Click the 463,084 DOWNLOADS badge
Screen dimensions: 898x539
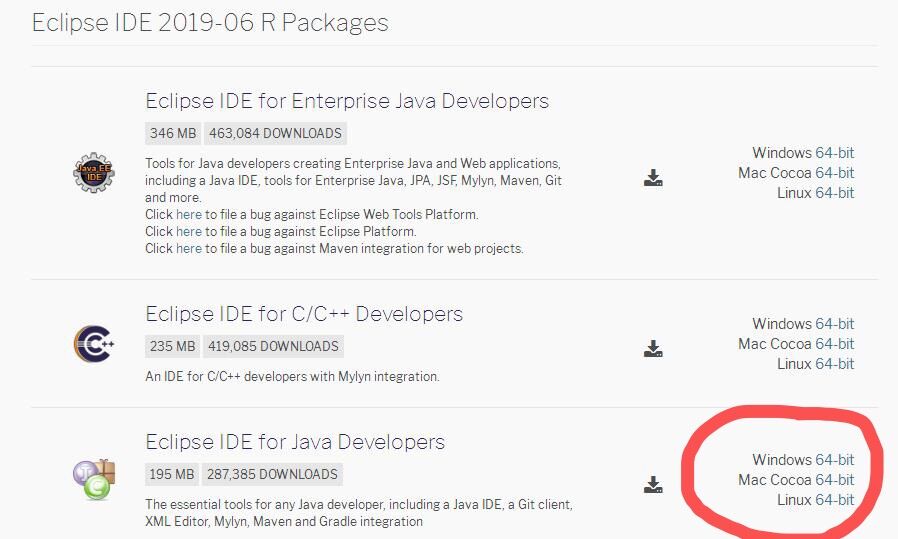coord(275,133)
